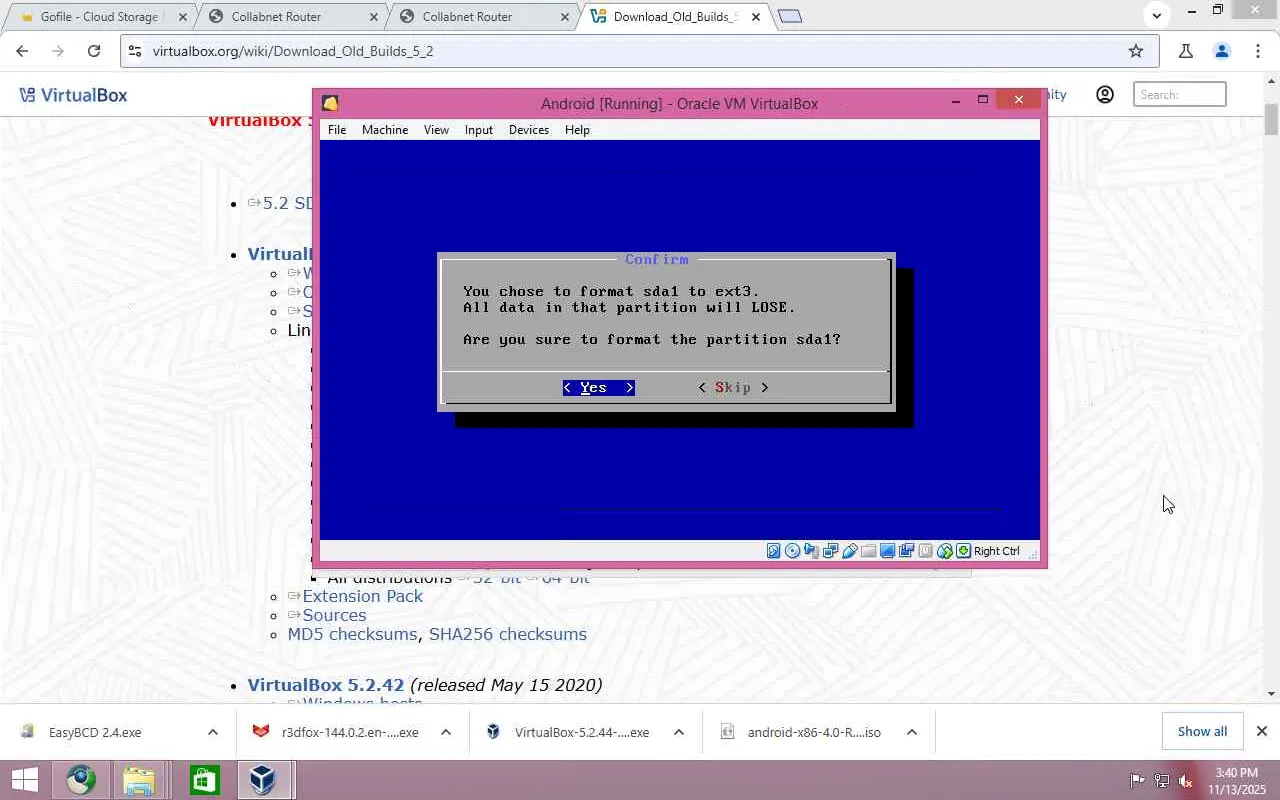1280x800 pixels.
Task: Open the Help menu in VirtualBox
Action: [577, 130]
